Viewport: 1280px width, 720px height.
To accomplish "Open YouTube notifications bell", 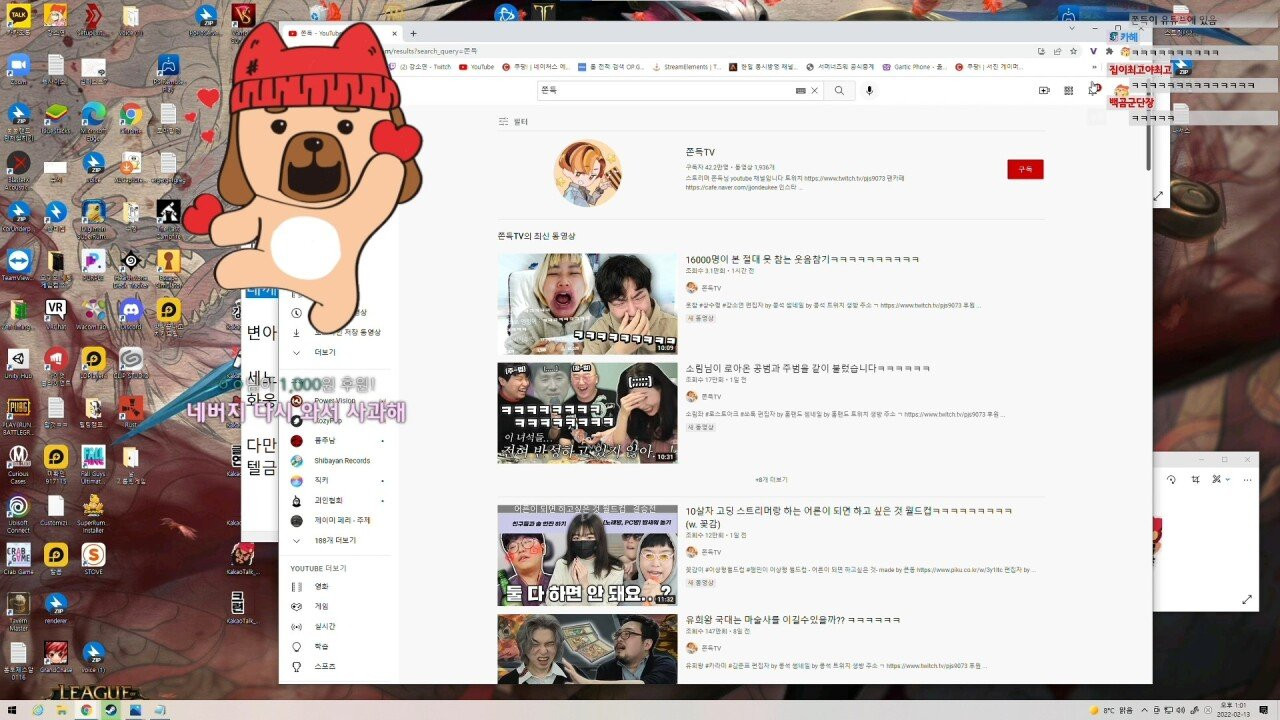I will pos(1093,90).
